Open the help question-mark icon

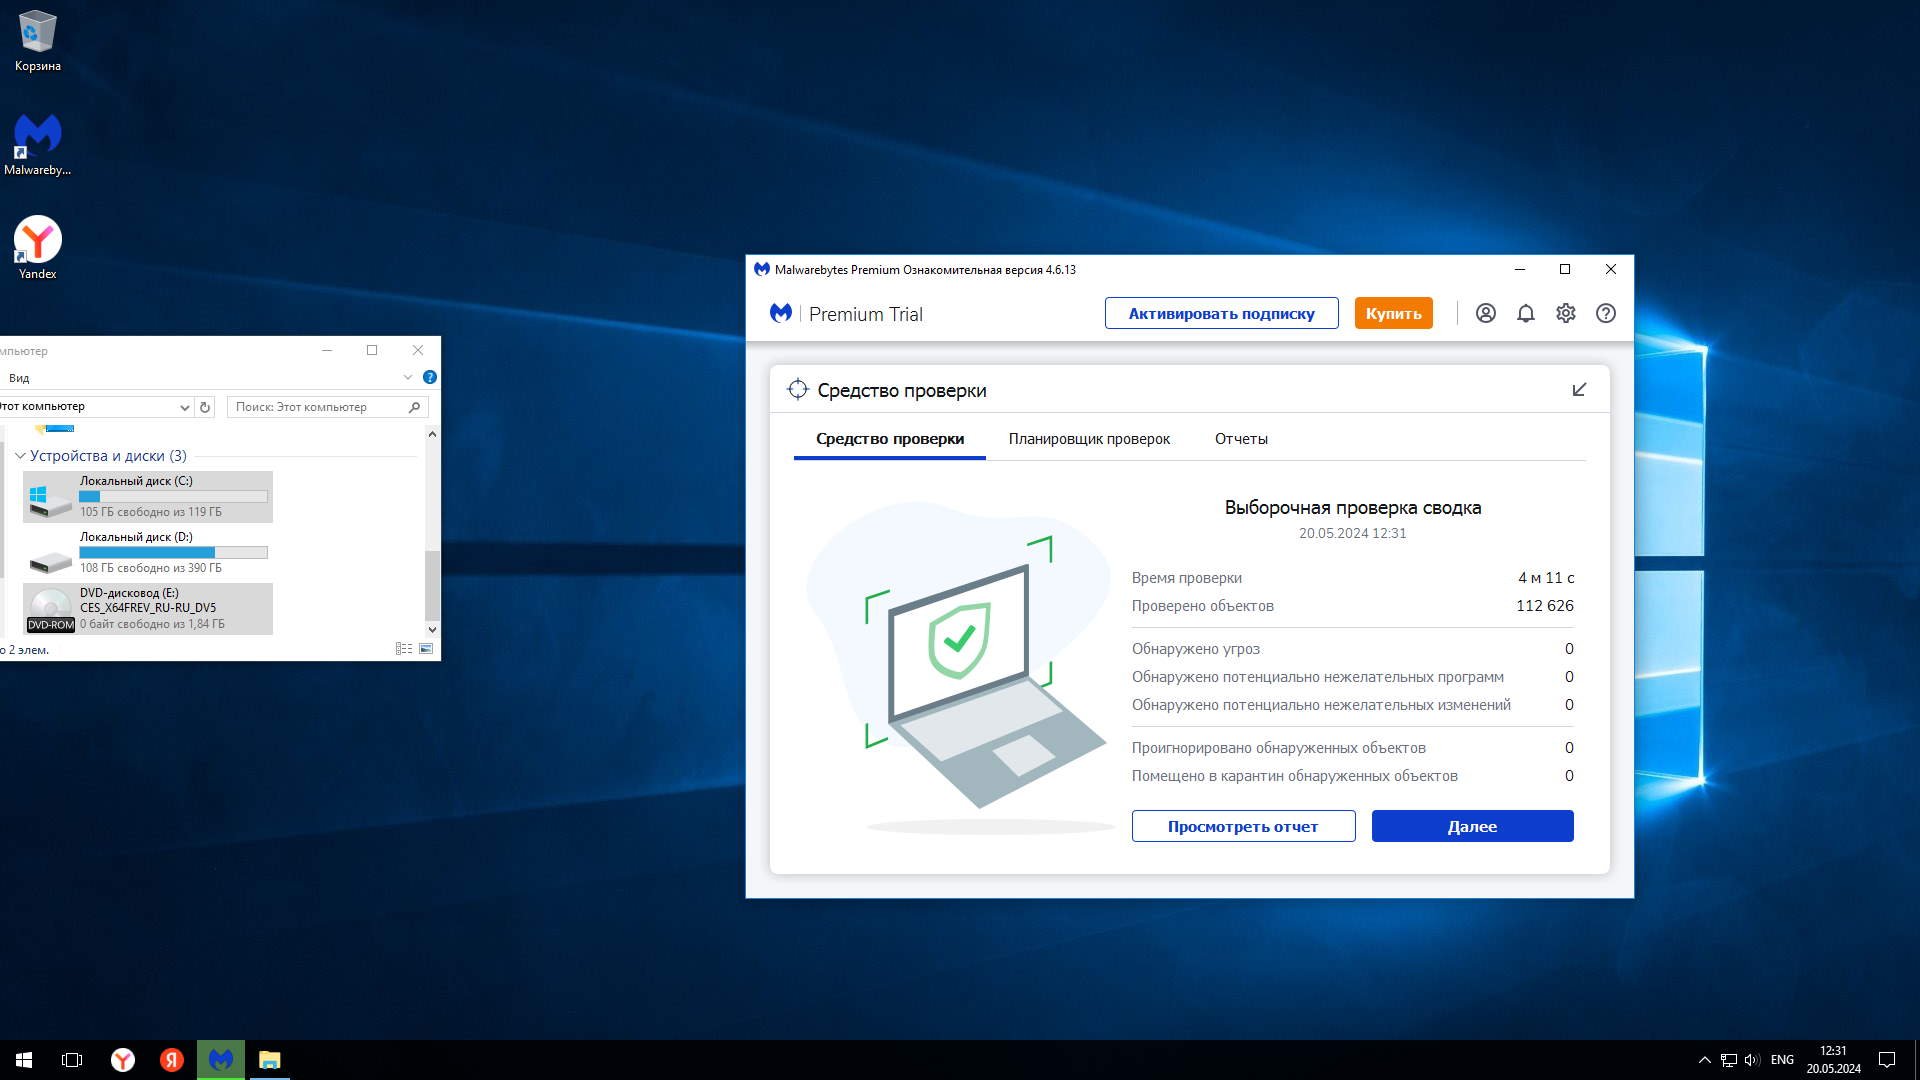click(1606, 313)
